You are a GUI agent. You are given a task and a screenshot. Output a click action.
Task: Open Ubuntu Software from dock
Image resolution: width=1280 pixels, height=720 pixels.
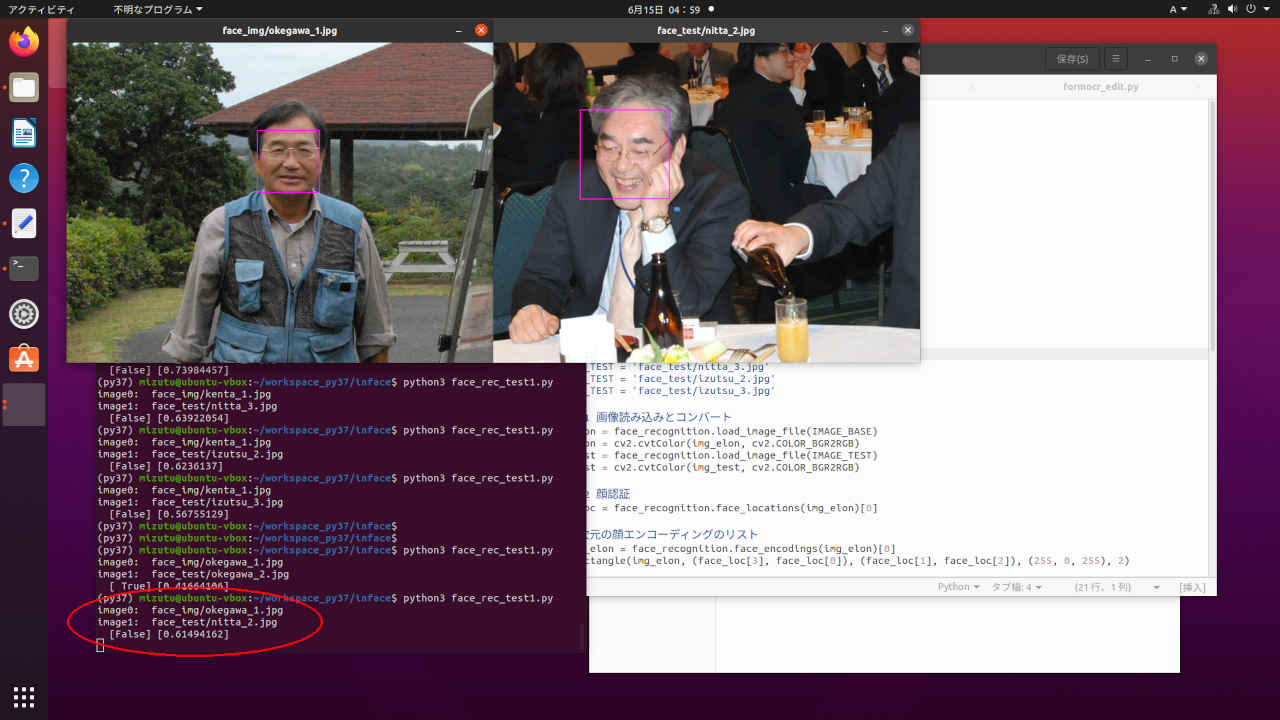point(24,359)
